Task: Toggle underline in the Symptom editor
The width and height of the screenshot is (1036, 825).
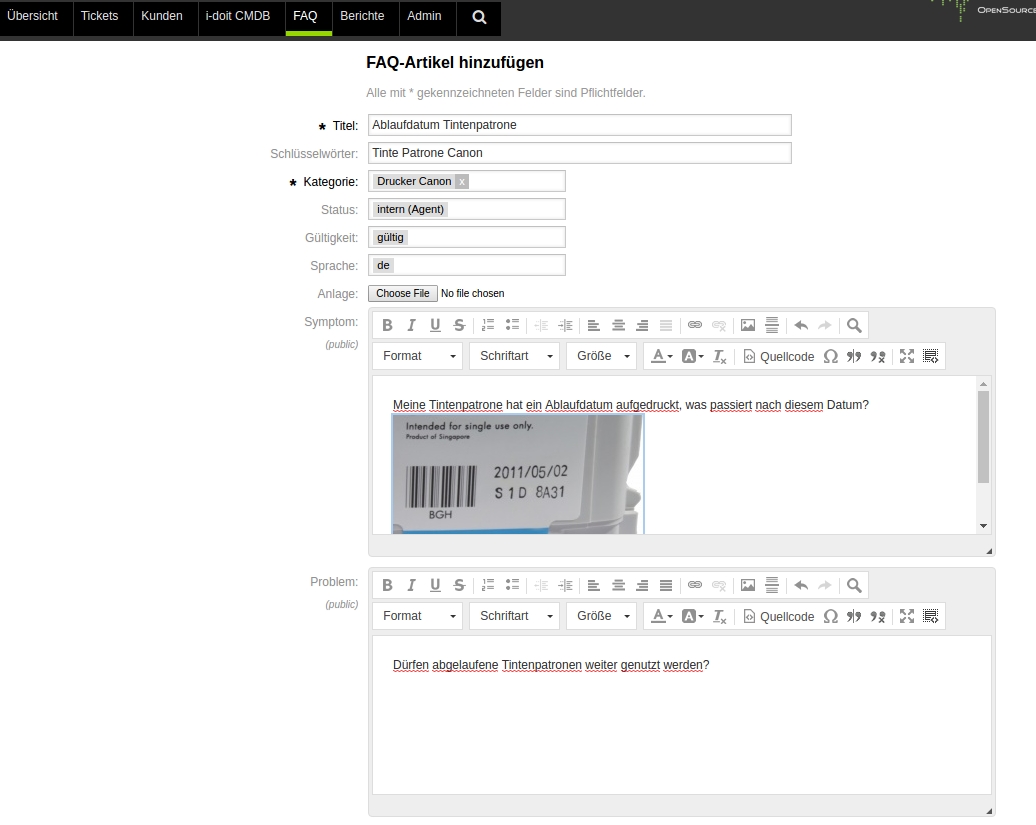Action: click(435, 325)
